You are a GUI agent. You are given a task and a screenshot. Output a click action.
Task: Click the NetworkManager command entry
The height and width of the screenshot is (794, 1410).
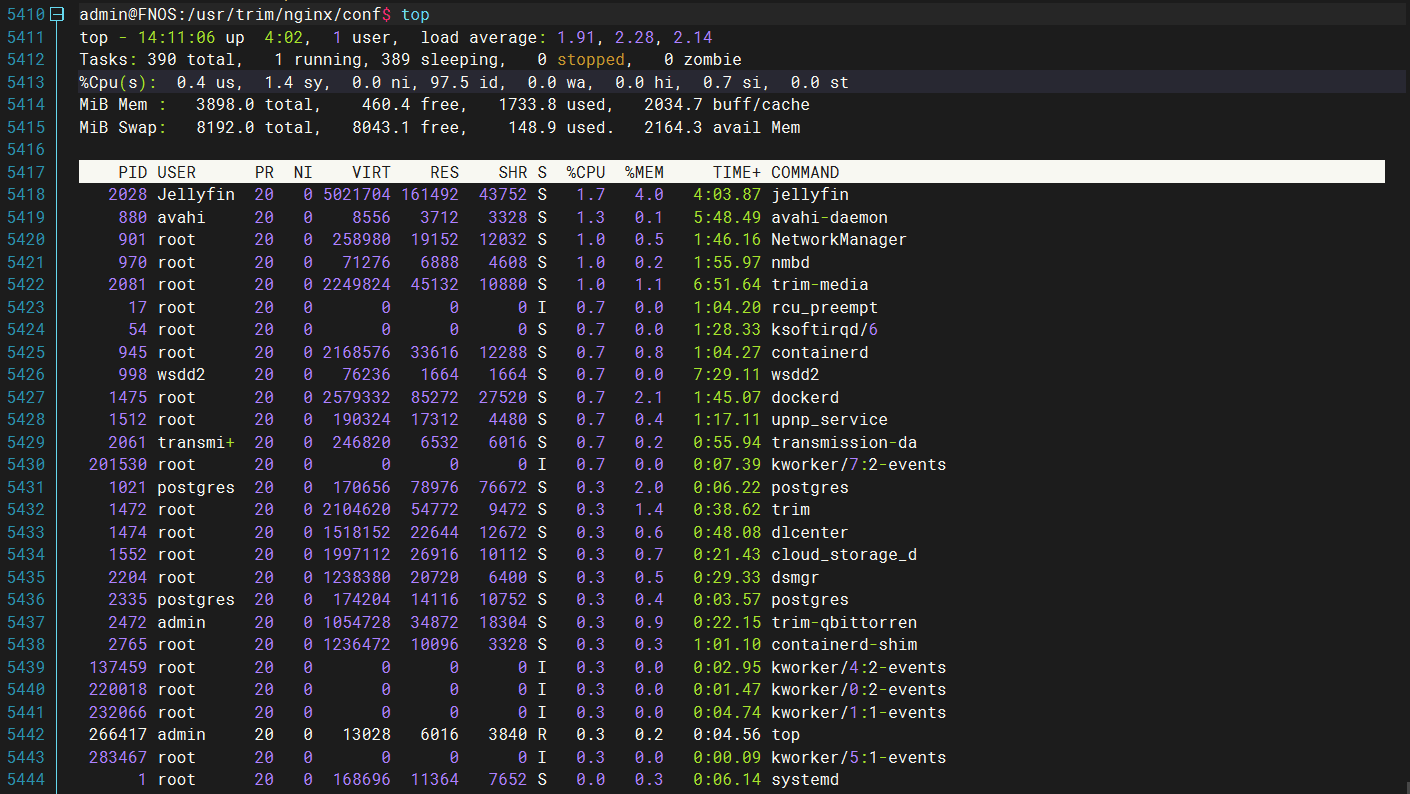click(839, 240)
